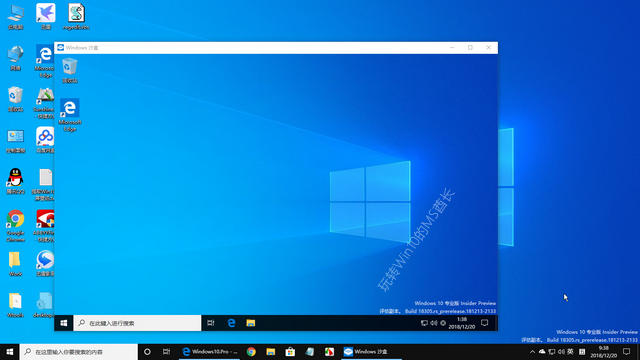Open the Network globe icon on host desktop
Screen dimensions: 640x360
coord(16,58)
